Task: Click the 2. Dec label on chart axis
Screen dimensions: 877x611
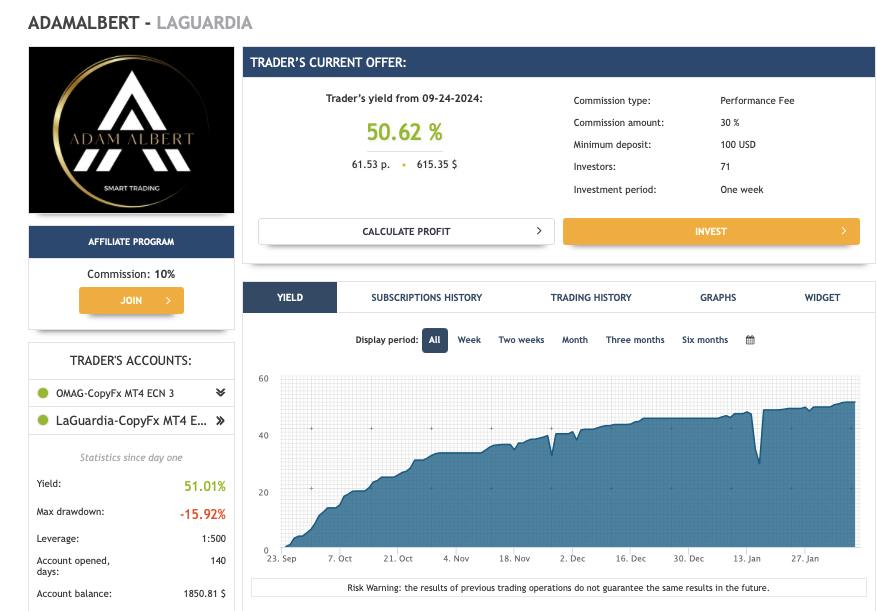Action: (572, 558)
